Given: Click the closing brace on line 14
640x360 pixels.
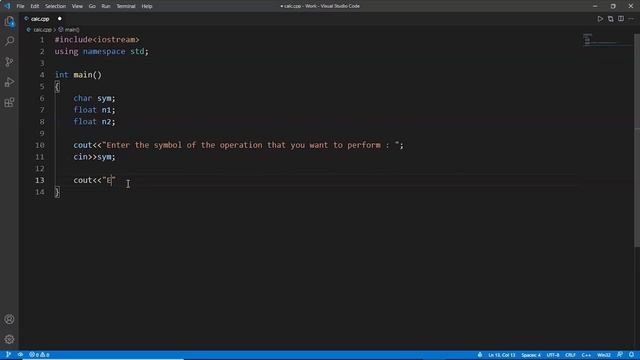Looking at the screenshot, I should 57,192.
